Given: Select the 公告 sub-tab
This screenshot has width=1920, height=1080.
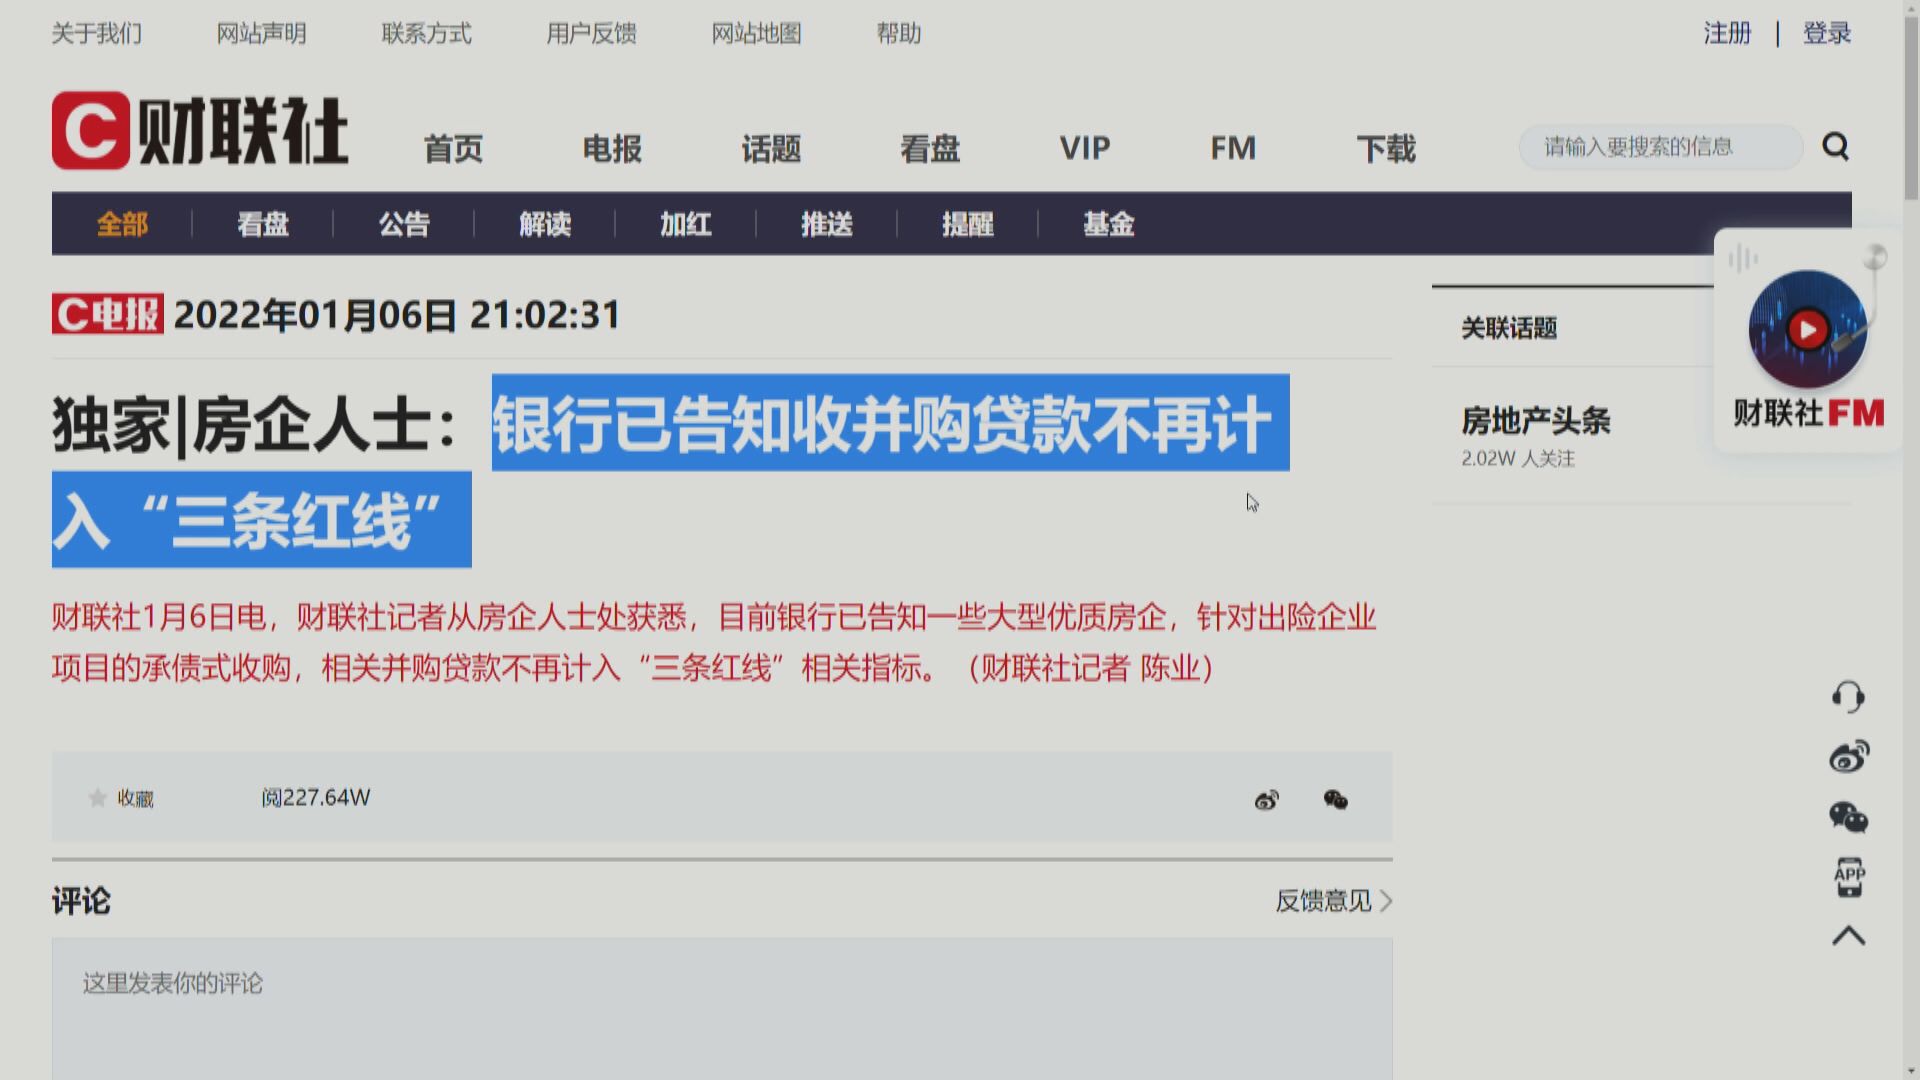Looking at the screenshot, I should point(404,225).
